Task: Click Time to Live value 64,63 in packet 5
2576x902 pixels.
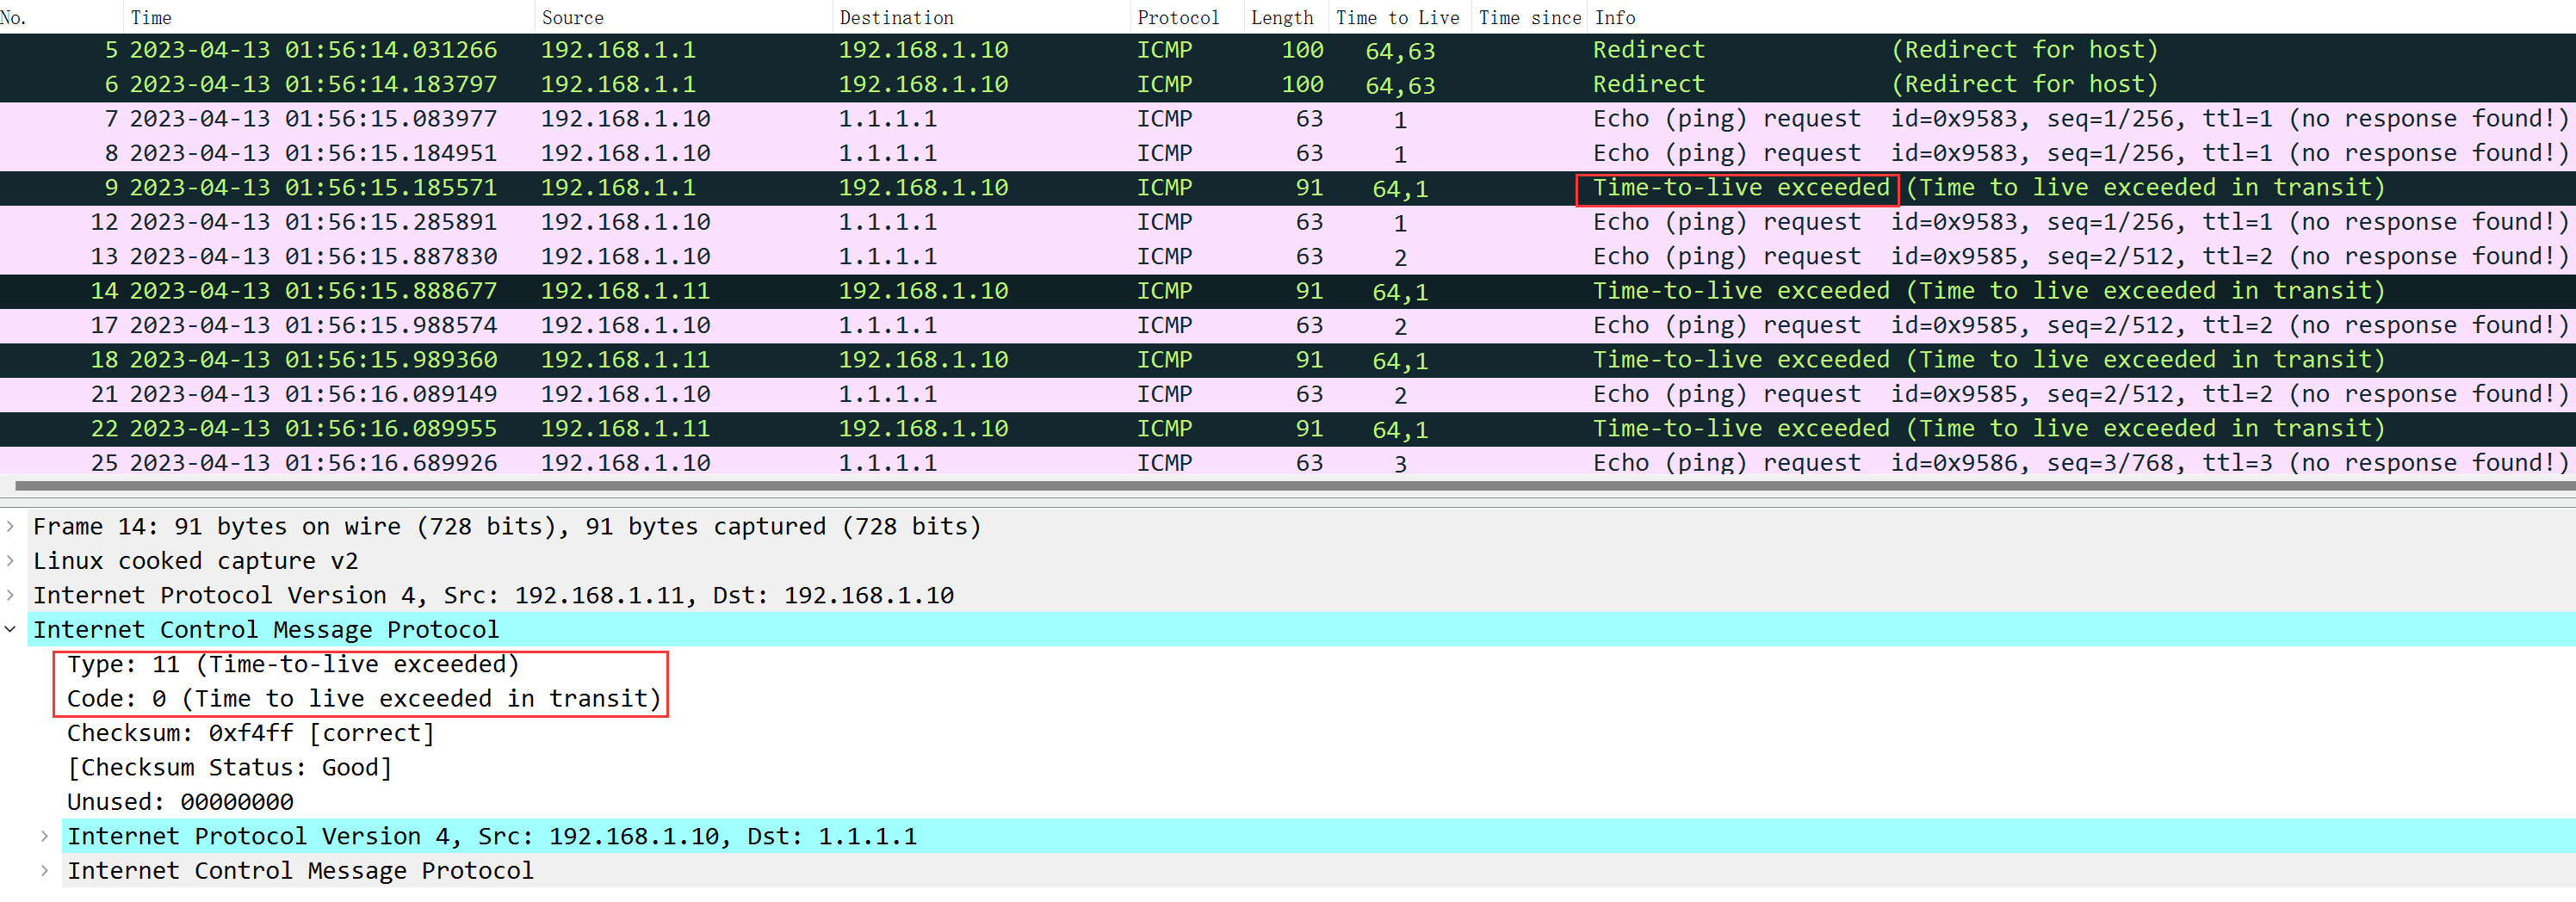Action: click(x=1400, y=51)
